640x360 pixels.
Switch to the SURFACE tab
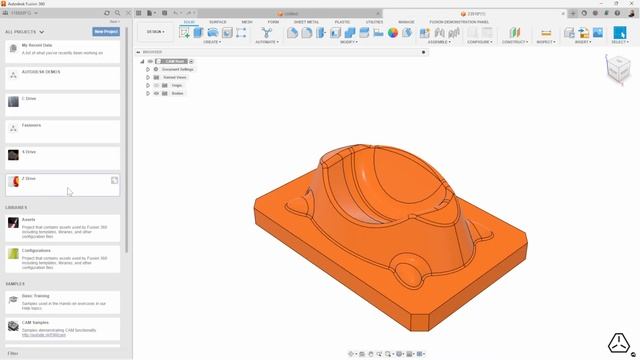pyautogui.click(x=218, y=22)
